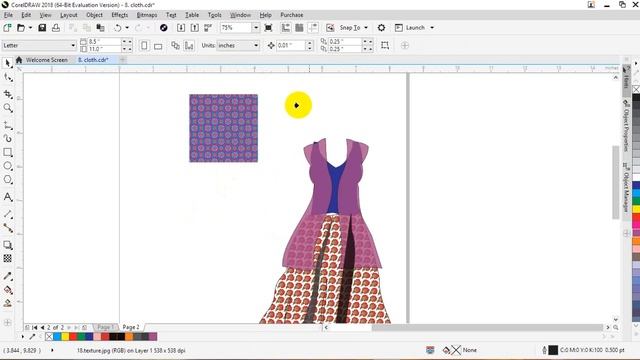
Task: Toggle treat as filled button
Action: [384, 46]
